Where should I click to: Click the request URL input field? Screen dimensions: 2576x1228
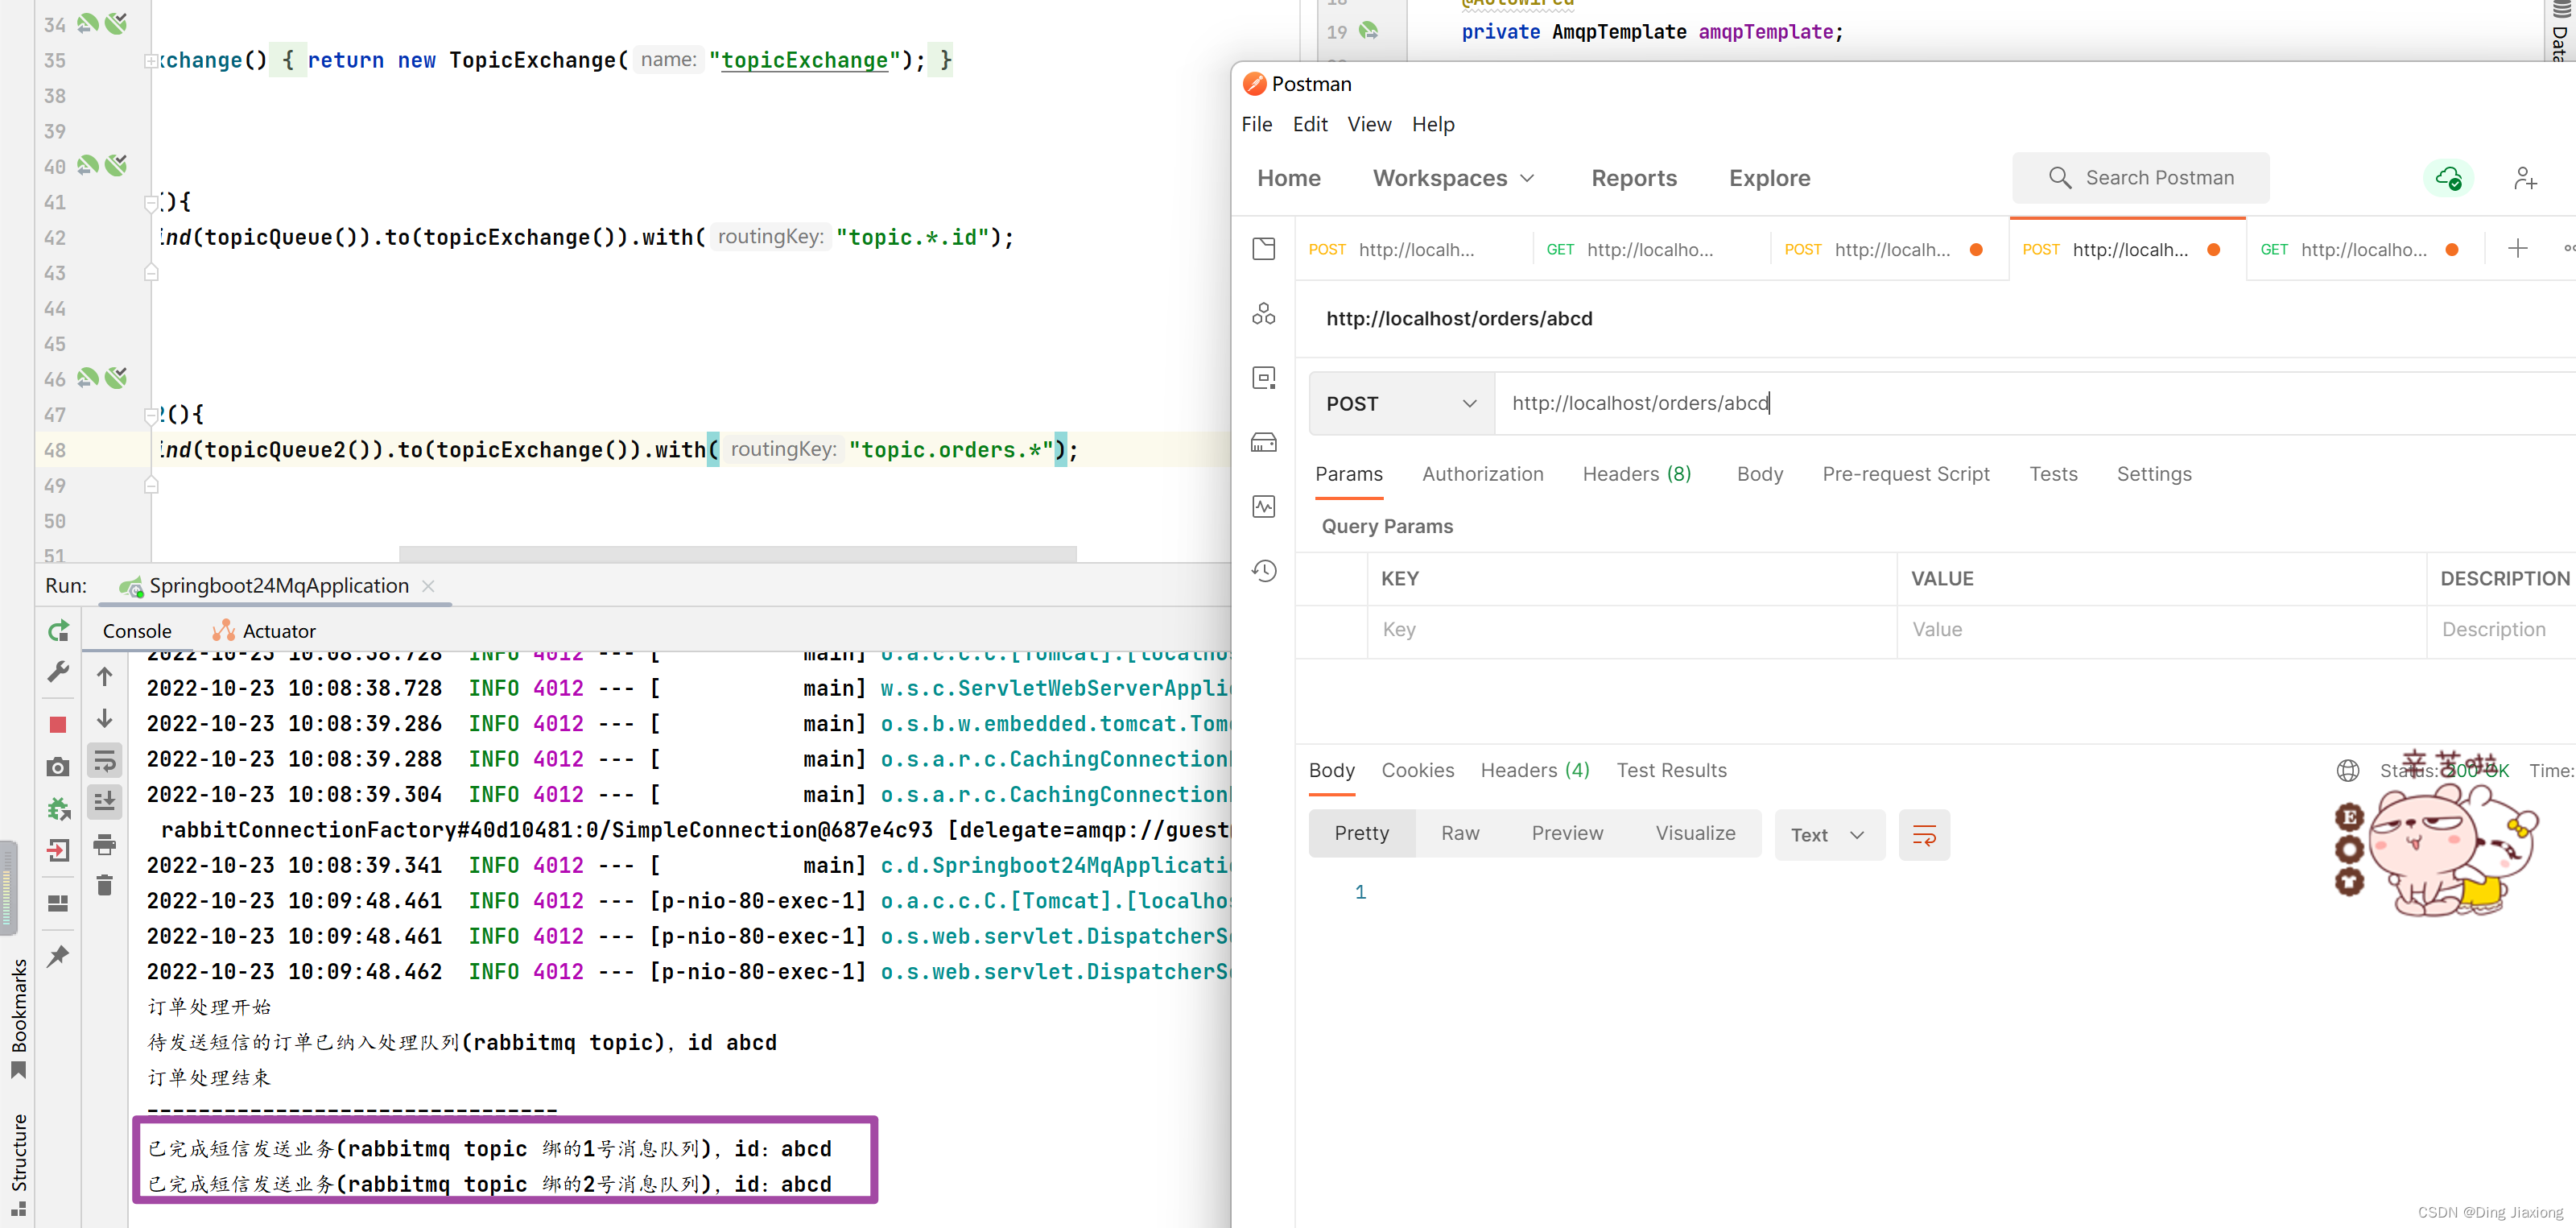coord(2035,404)
